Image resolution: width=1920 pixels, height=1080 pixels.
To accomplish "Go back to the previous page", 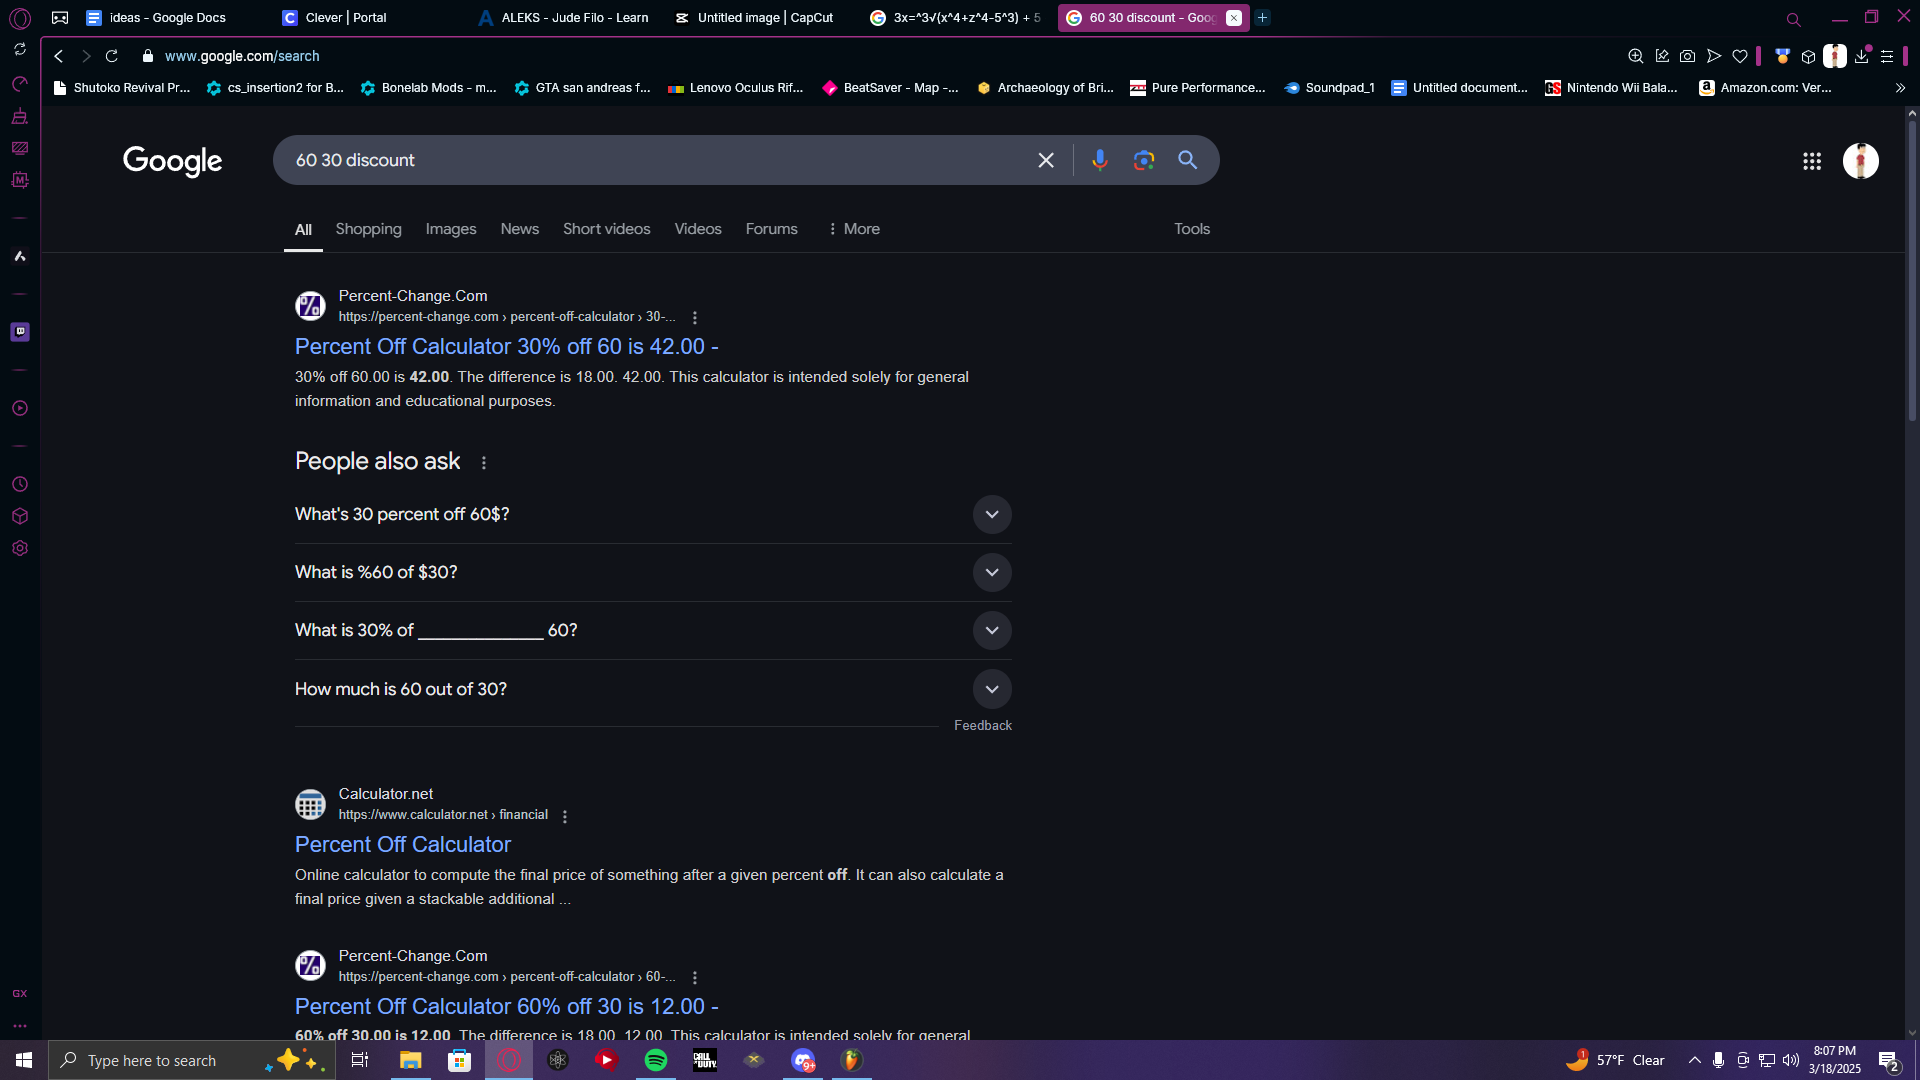I will coord(59,56).
